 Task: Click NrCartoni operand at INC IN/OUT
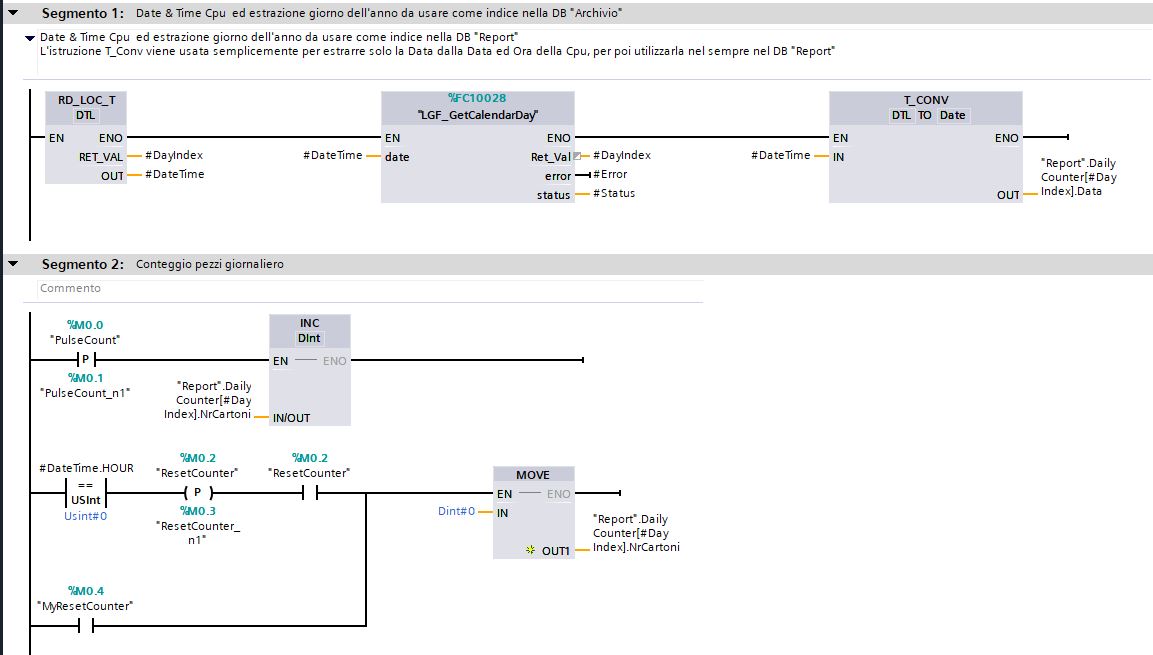coord(207,400)
